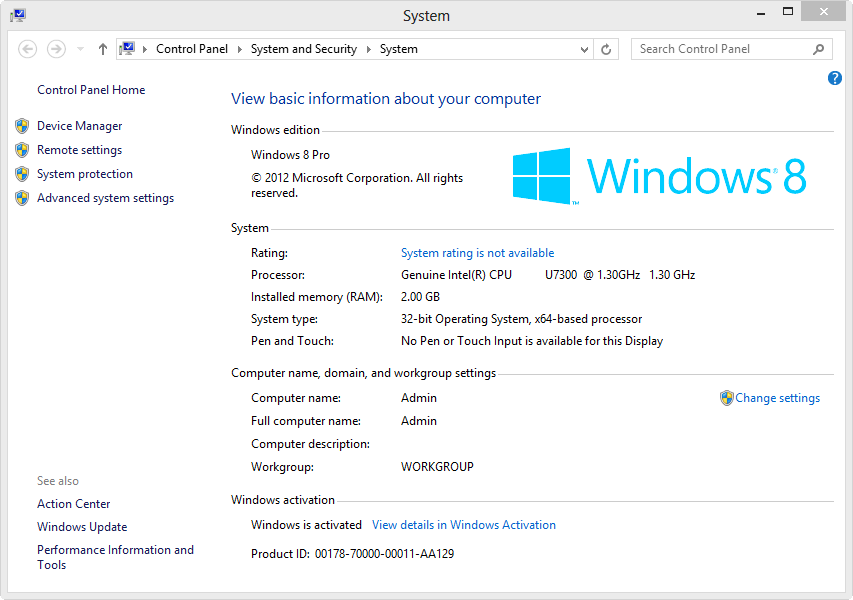Screen dimensions: 853x600
Task: Click the shield icon beside System protection
Action: tap(22, 173)
